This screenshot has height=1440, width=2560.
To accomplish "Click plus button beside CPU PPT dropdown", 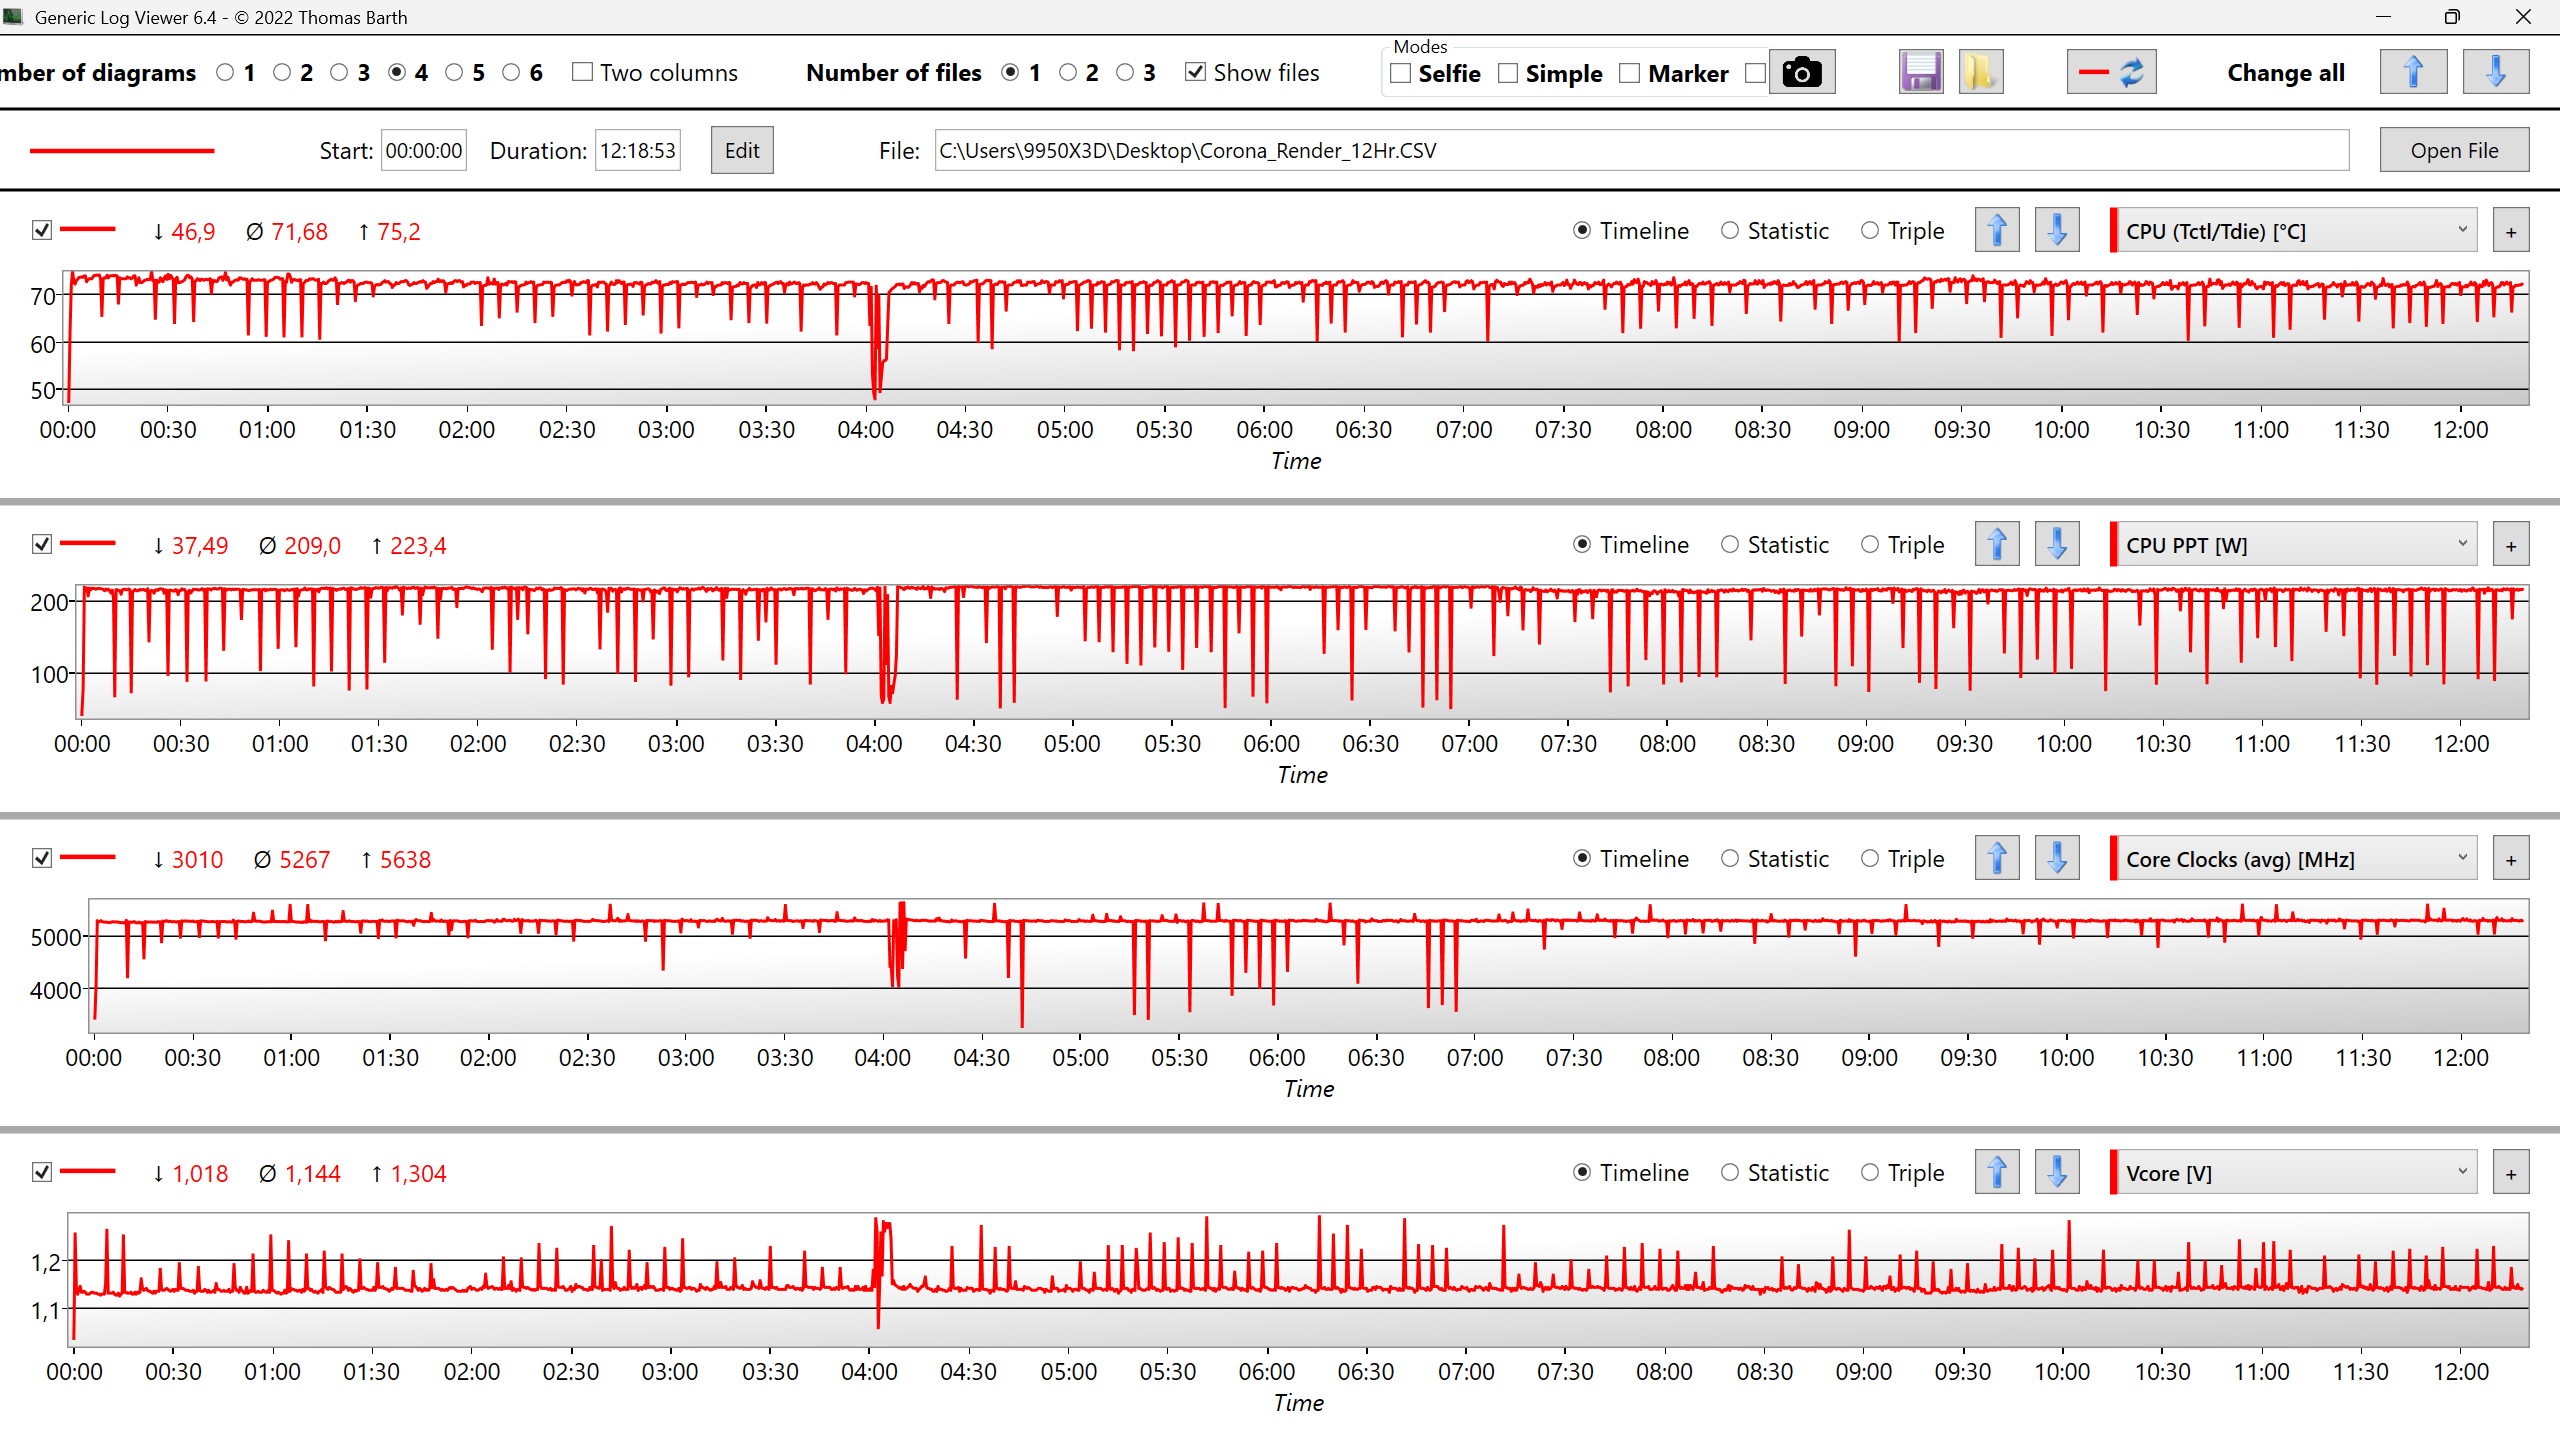I will [2511, 546].
